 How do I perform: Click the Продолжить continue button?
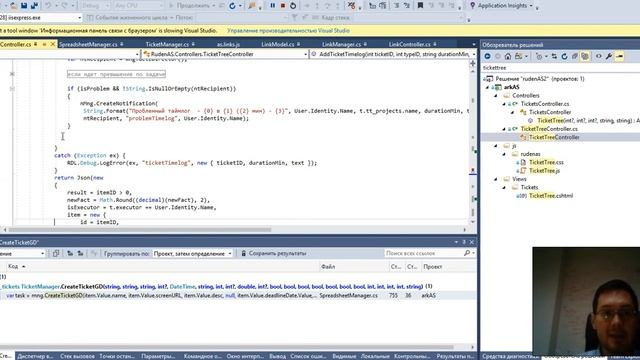click(189, 6)
